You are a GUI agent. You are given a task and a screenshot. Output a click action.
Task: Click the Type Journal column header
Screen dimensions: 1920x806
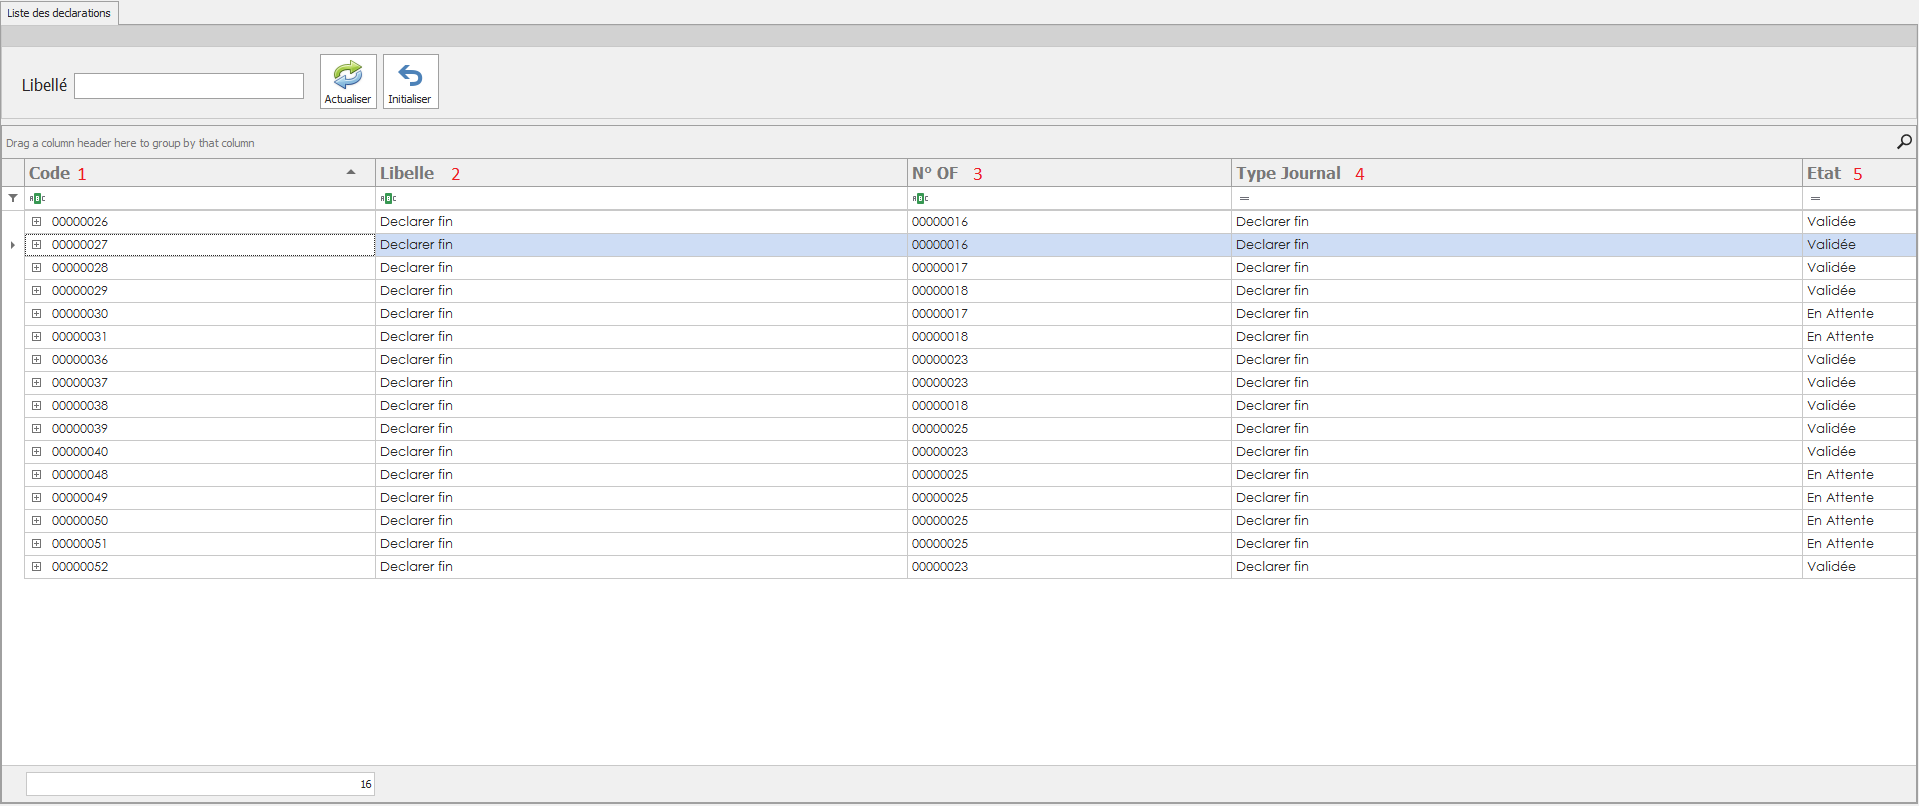pyautogui.click(x=1288, y=173)
